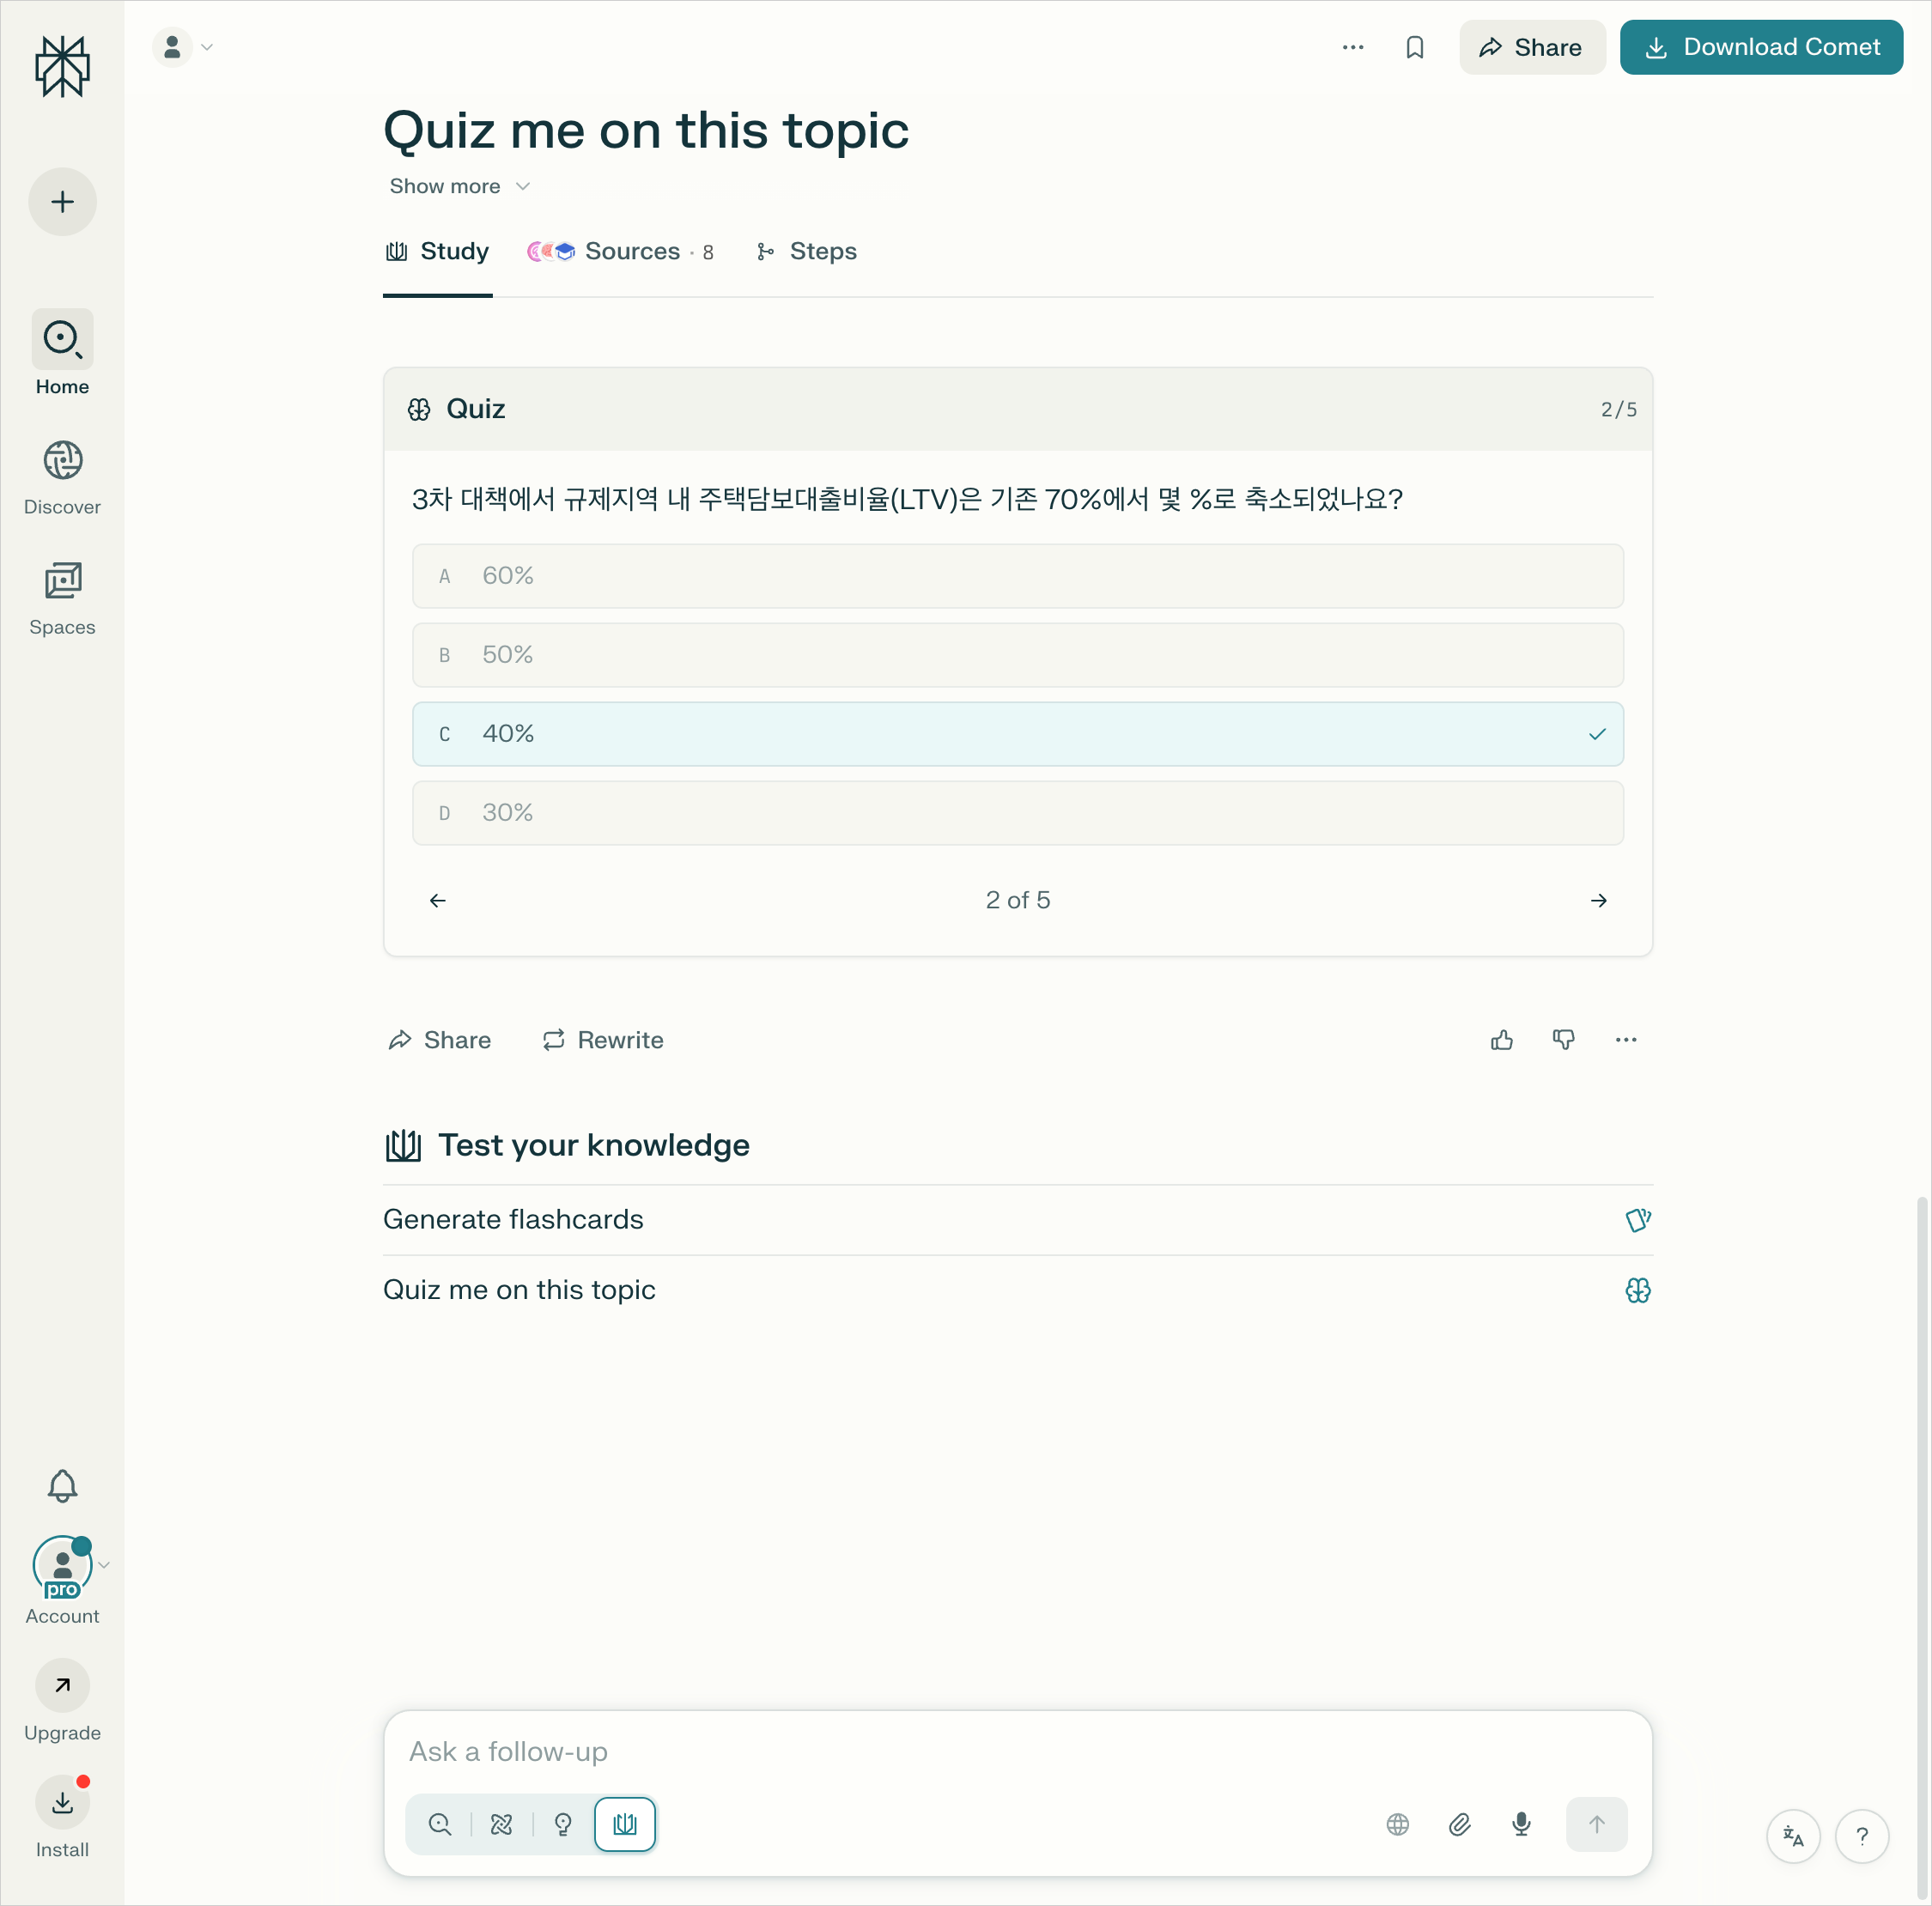Expand the Account menu chevron
The height and width of the screenshot is (1906, 1932).
click(x=104, y=1565)
